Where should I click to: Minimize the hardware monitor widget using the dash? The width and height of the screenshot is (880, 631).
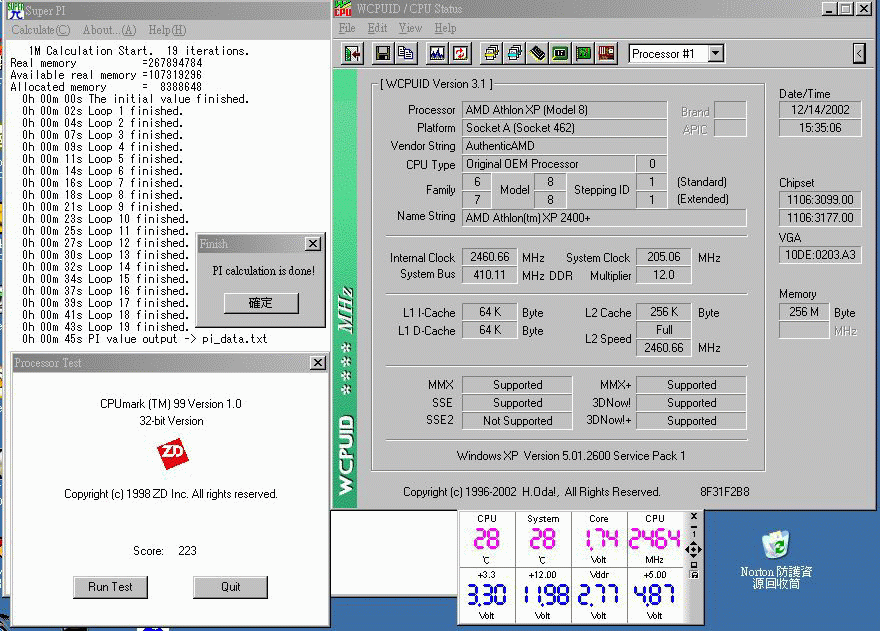(x=694, y=529)
